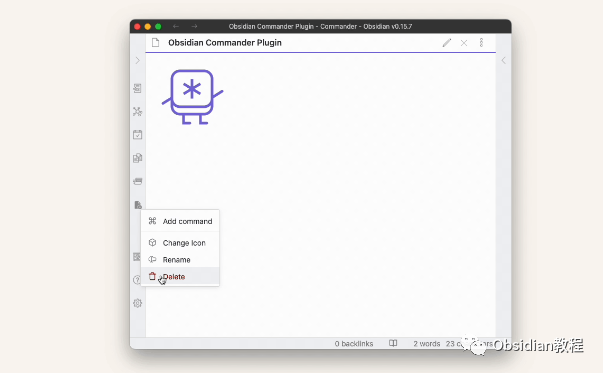Click the Commander mascot image in note
The width and height of the screenshot is (603, 373).
pos(192,97)
